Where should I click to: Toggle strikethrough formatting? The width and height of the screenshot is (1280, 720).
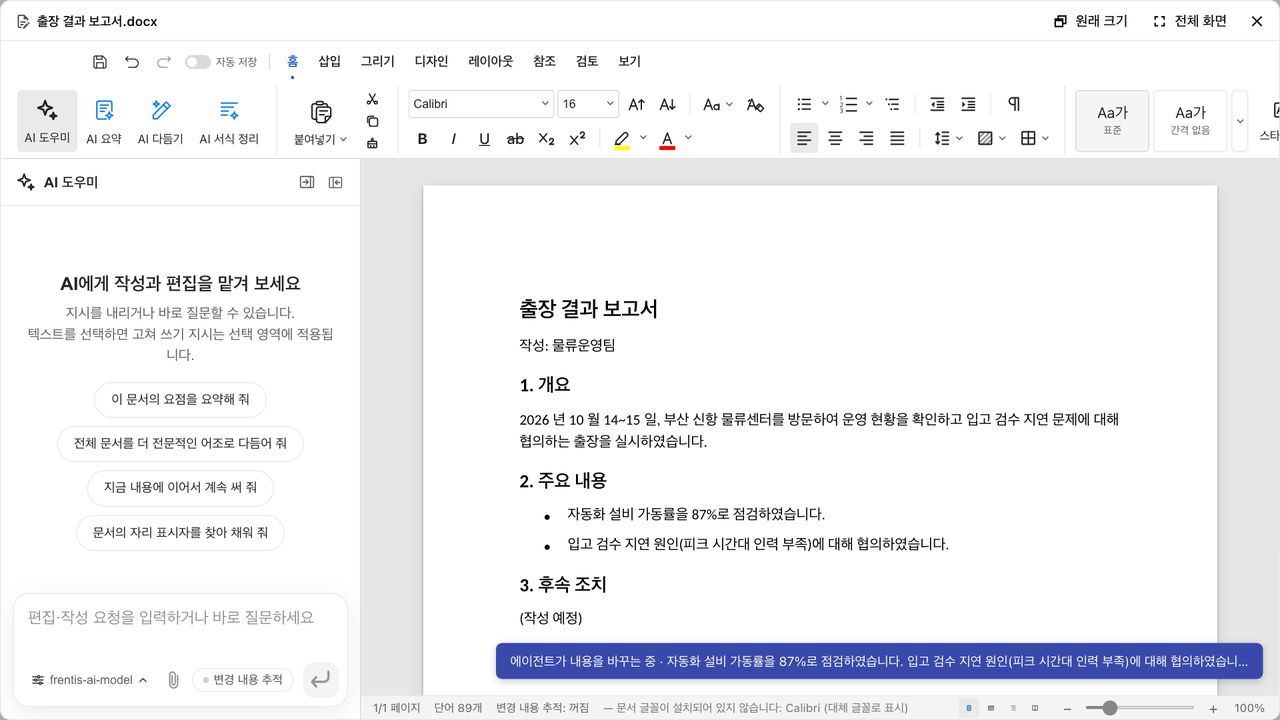(516, 139)
